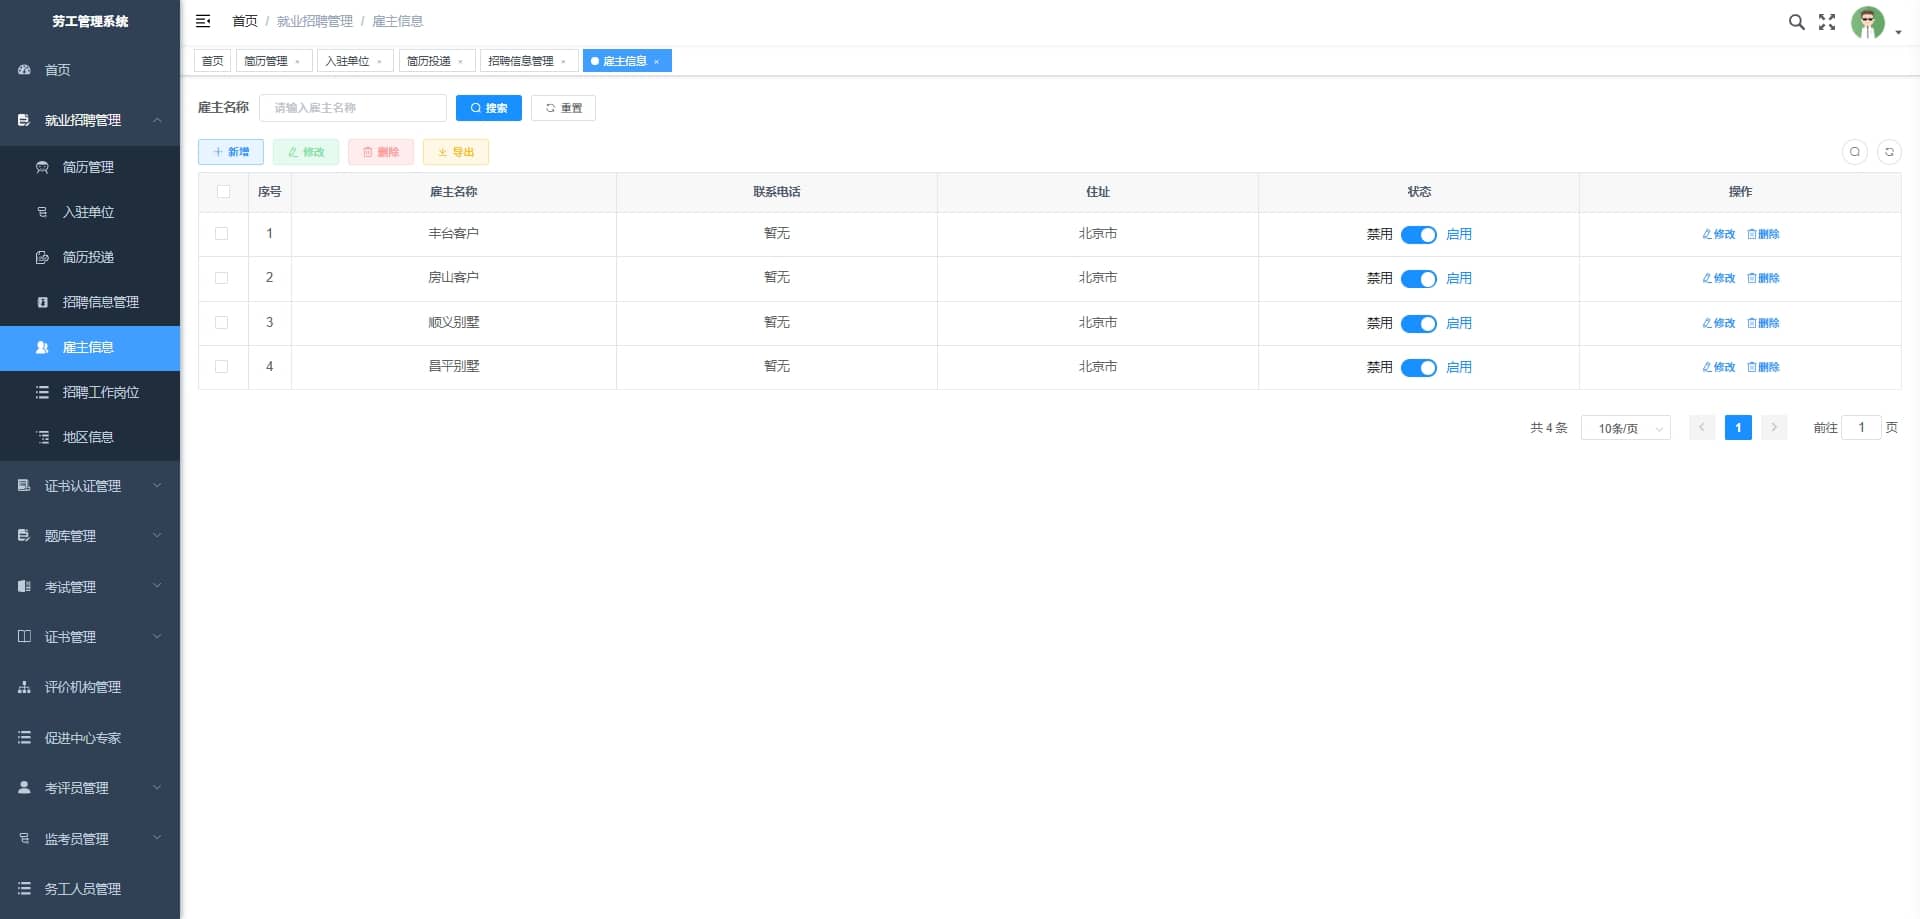Viewport: 1920px width, 919px height.
Task: Close the 入驻单位 tab
Action: 379,62
